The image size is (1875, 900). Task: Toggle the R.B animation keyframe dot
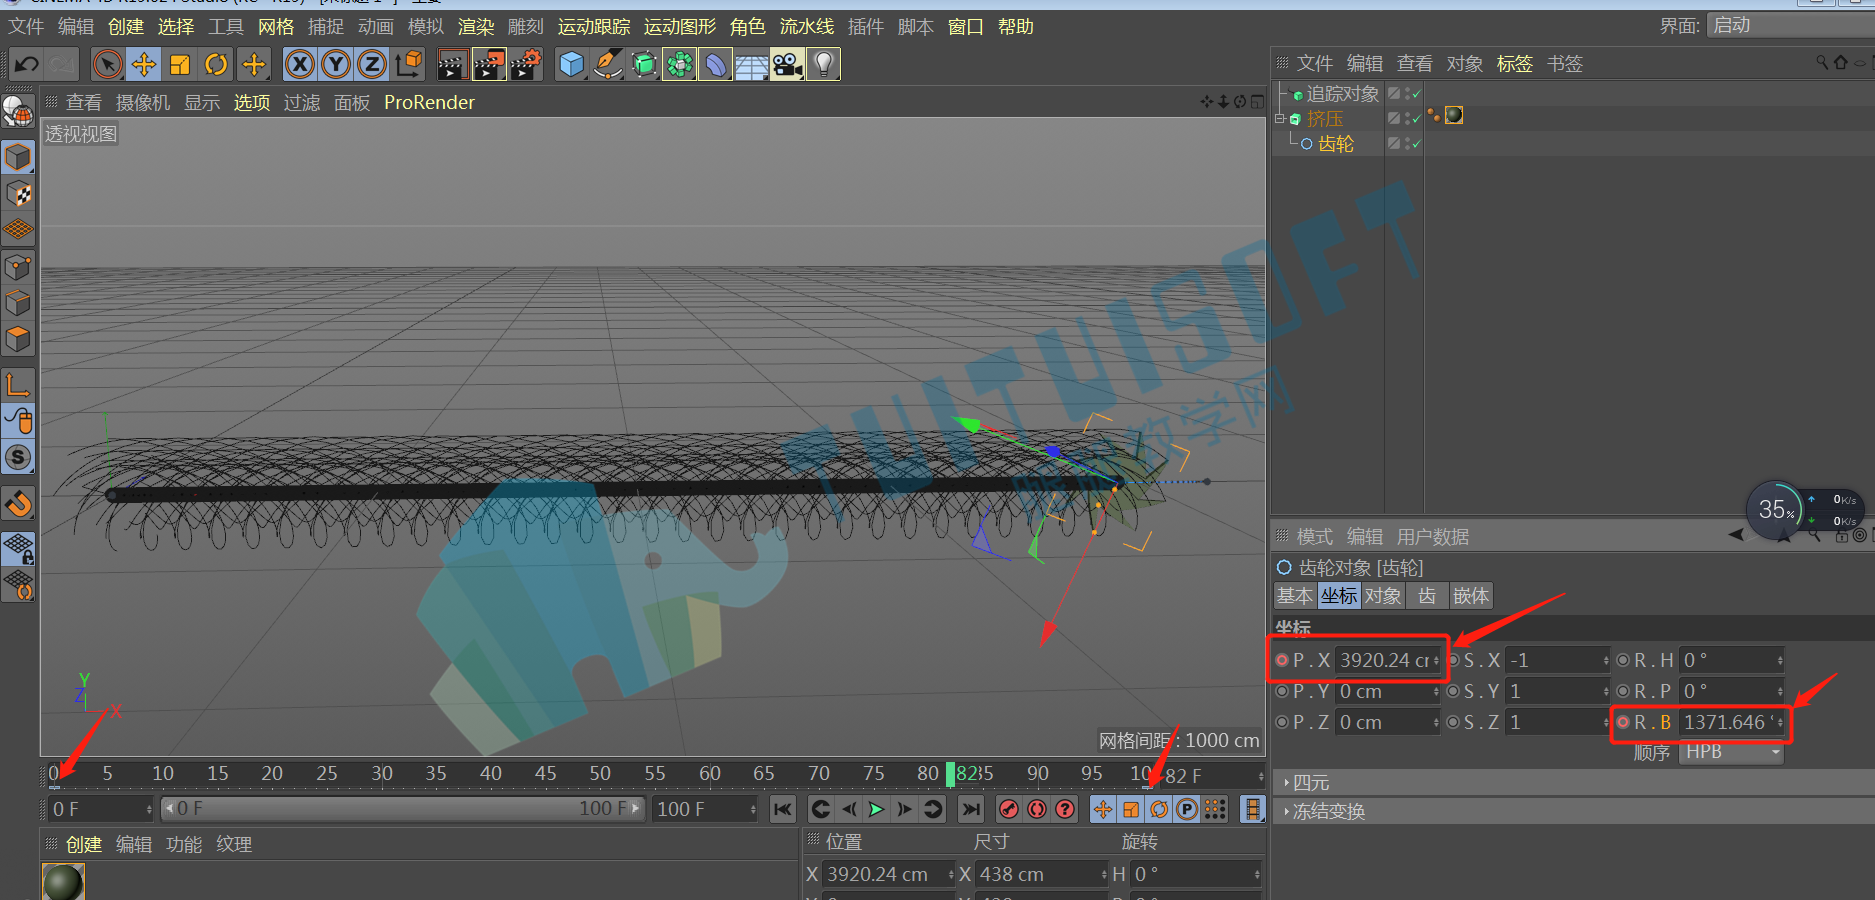[1623, 722]
